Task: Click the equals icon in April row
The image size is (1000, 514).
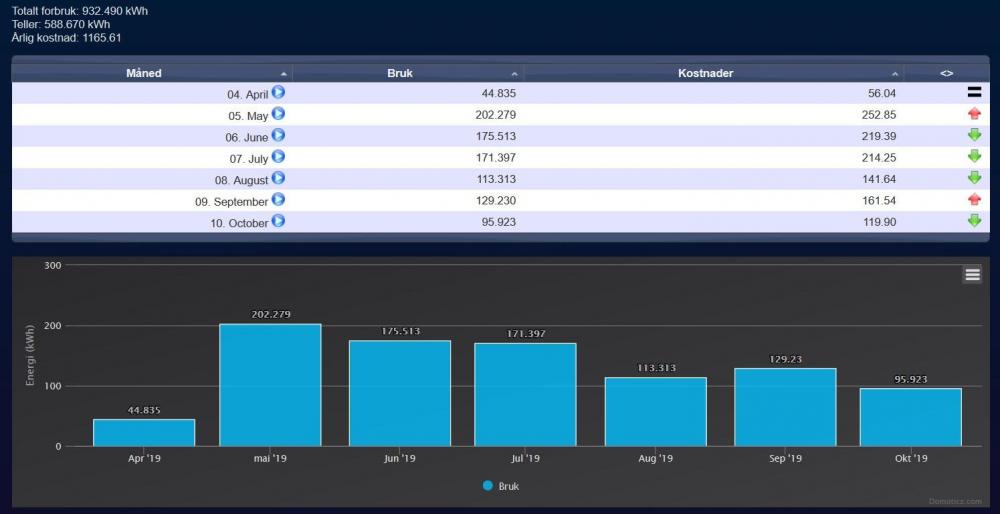Action: tap(974, 92)
